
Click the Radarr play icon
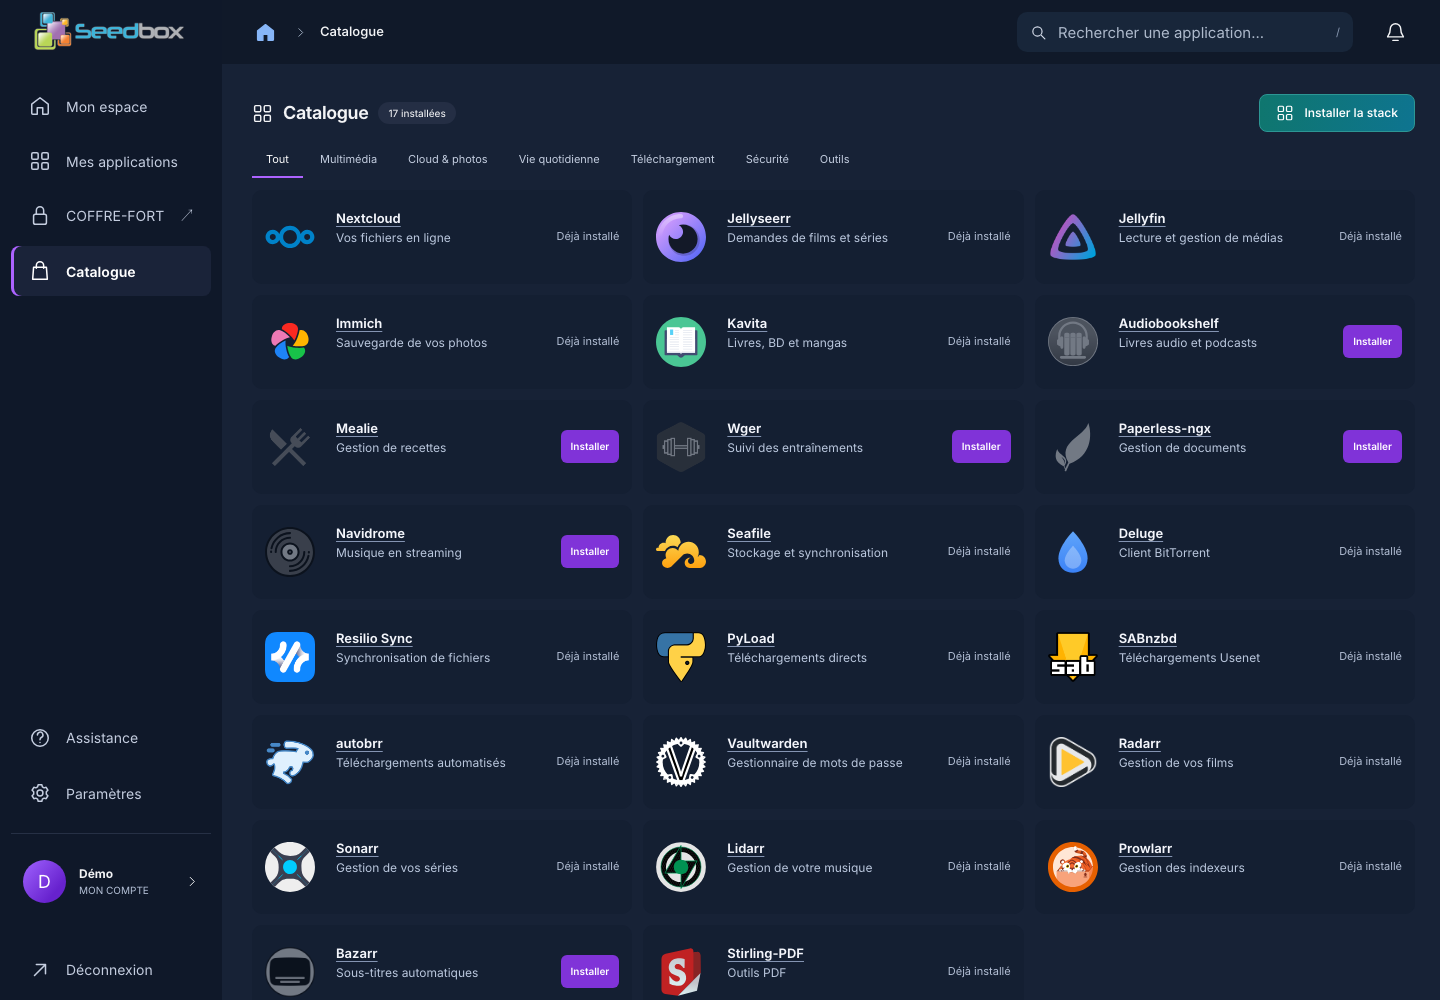click(1073, 762)
